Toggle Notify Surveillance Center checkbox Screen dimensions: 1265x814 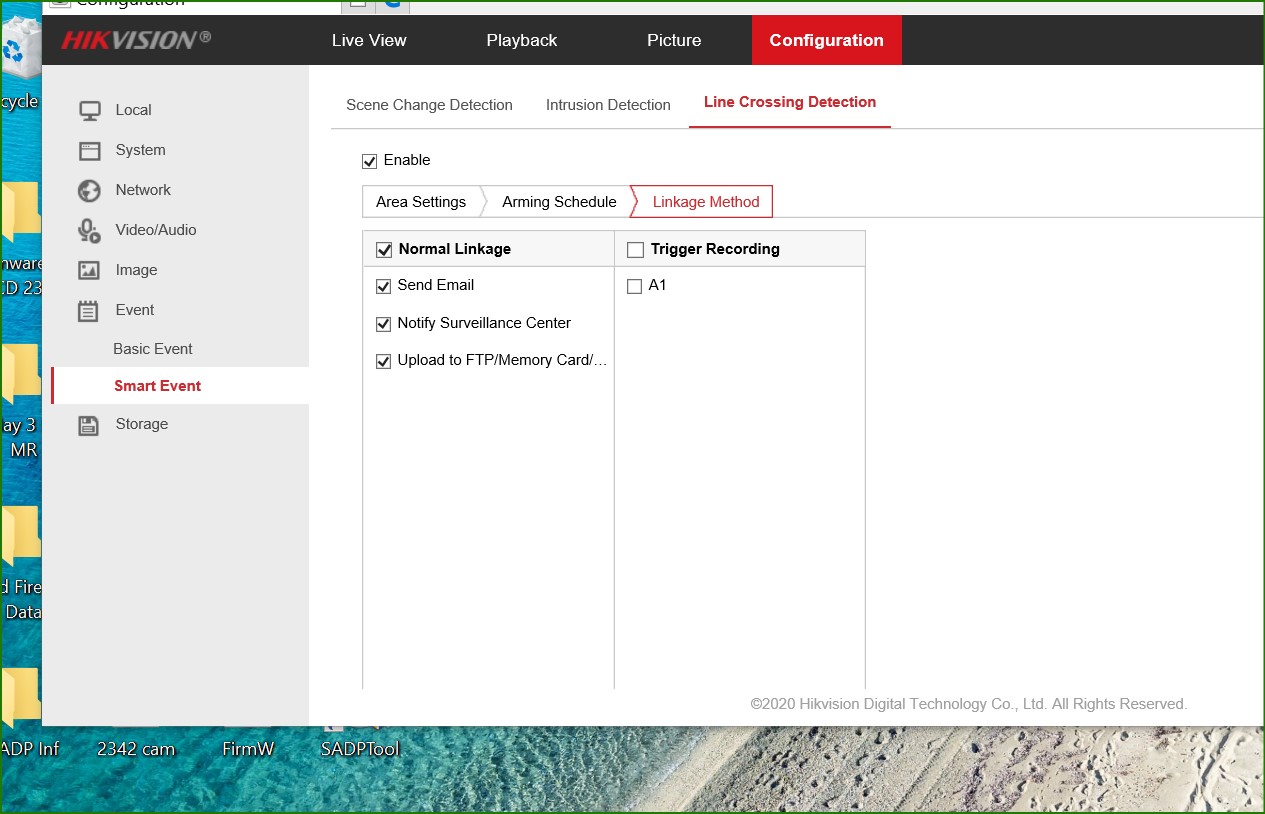click(x=383, y=324)
